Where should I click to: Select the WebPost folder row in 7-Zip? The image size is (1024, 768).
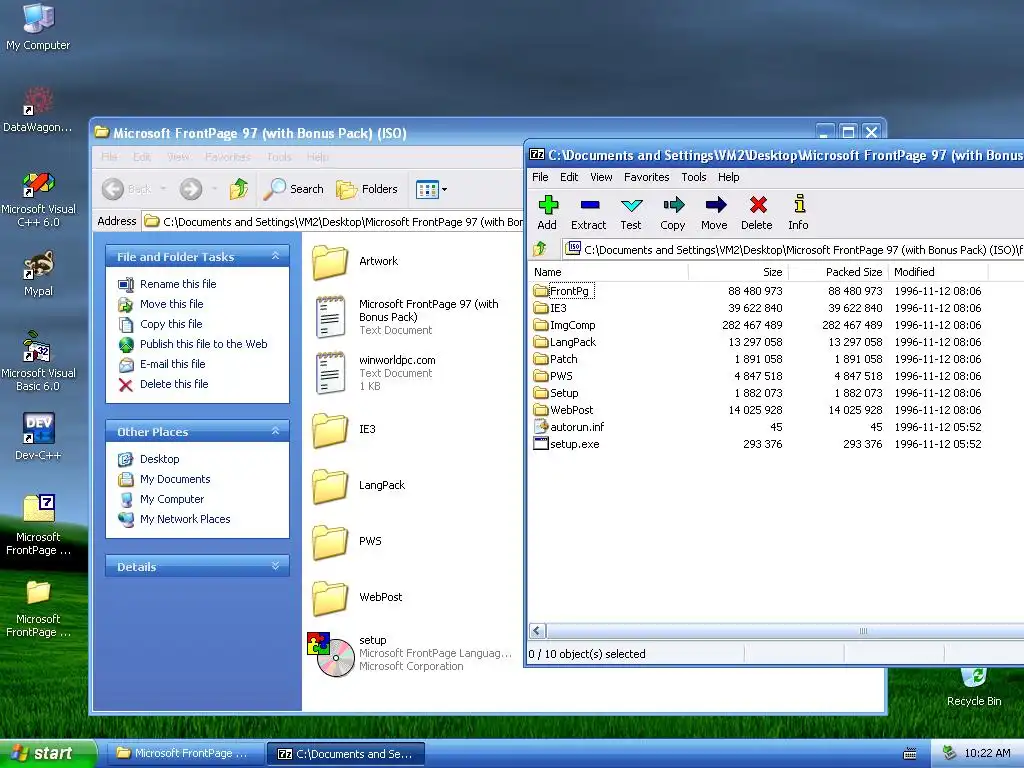pos(564,410)
